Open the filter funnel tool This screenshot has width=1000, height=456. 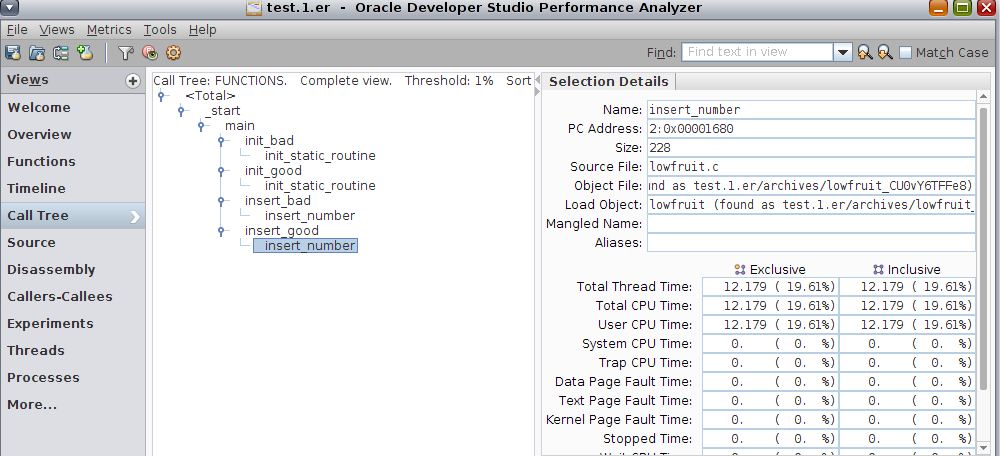click(126, 53)
